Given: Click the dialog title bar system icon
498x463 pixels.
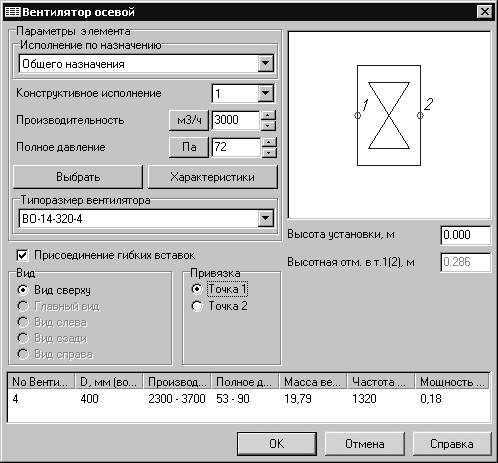Looking at the screenshot, I should click(x=12, y=12).
